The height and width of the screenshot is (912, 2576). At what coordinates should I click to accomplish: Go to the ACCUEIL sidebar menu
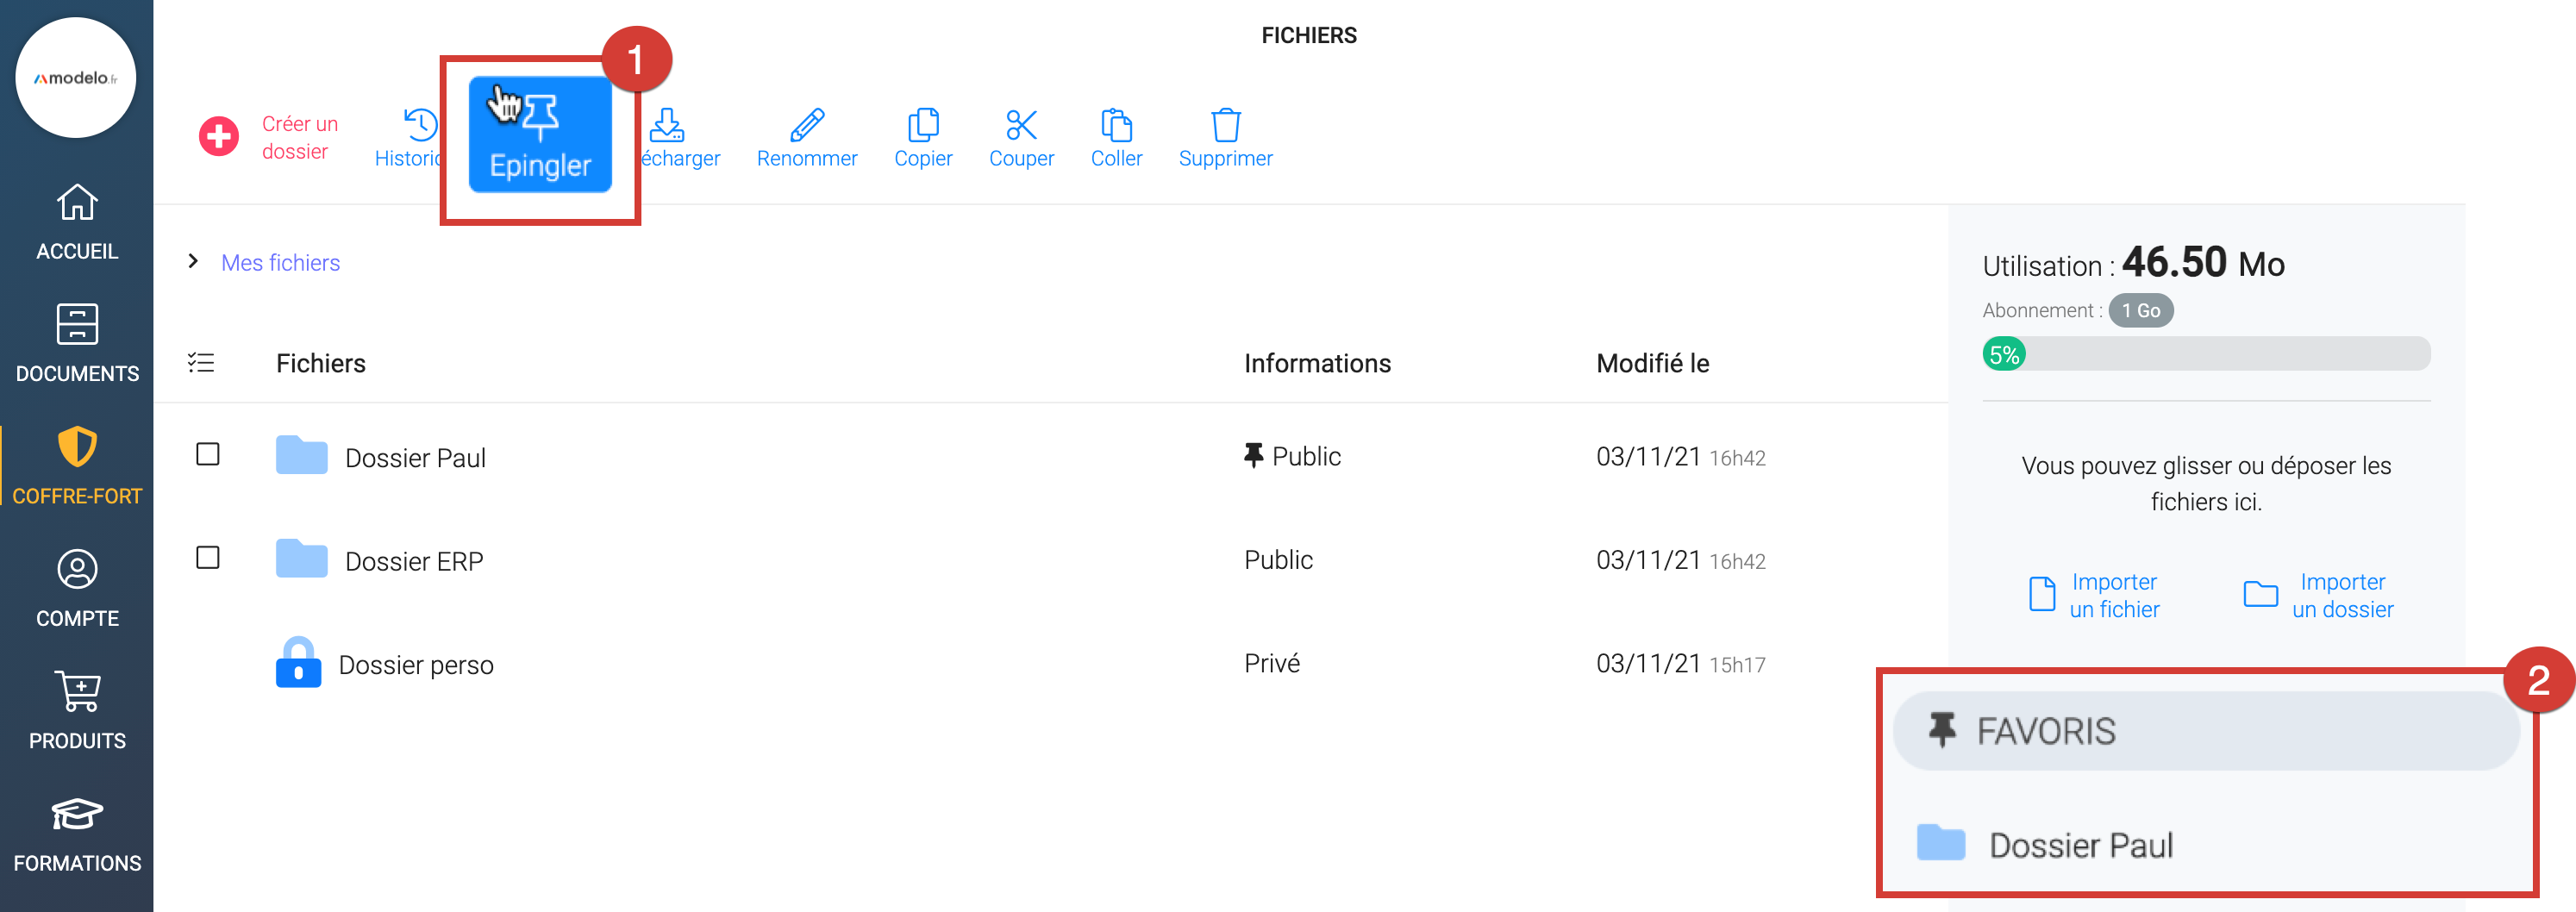[x=77, y=222]
